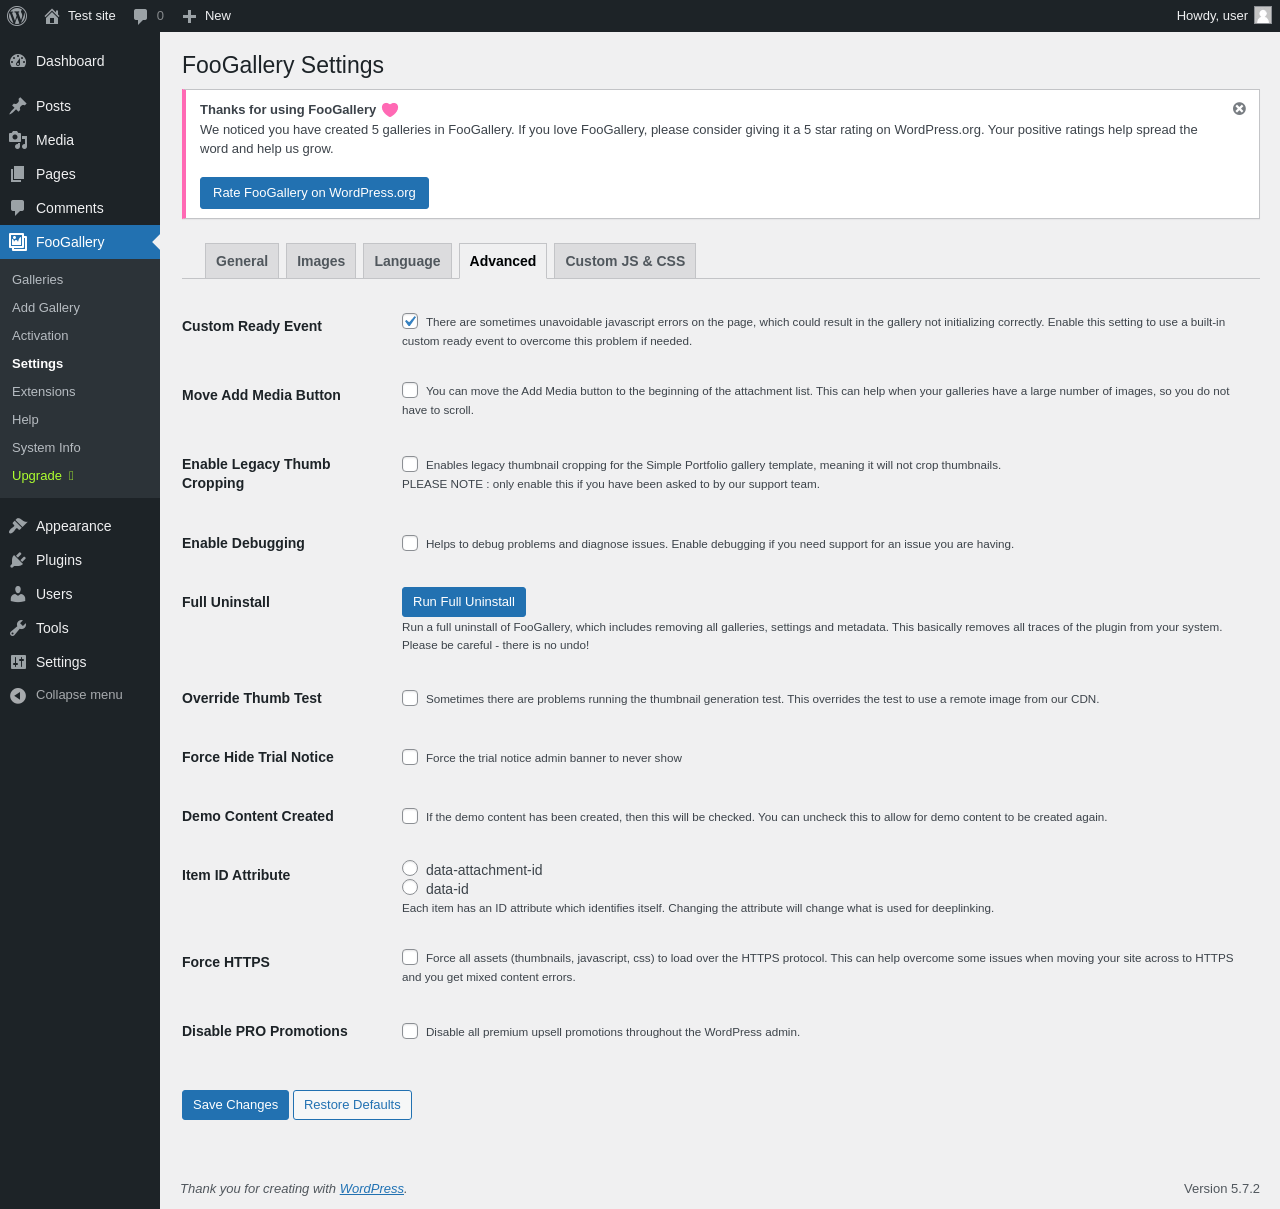1280x1209 pixels.
Task: Click Rate FooGallery on WordPress.org button
Action: click(314, 193)
